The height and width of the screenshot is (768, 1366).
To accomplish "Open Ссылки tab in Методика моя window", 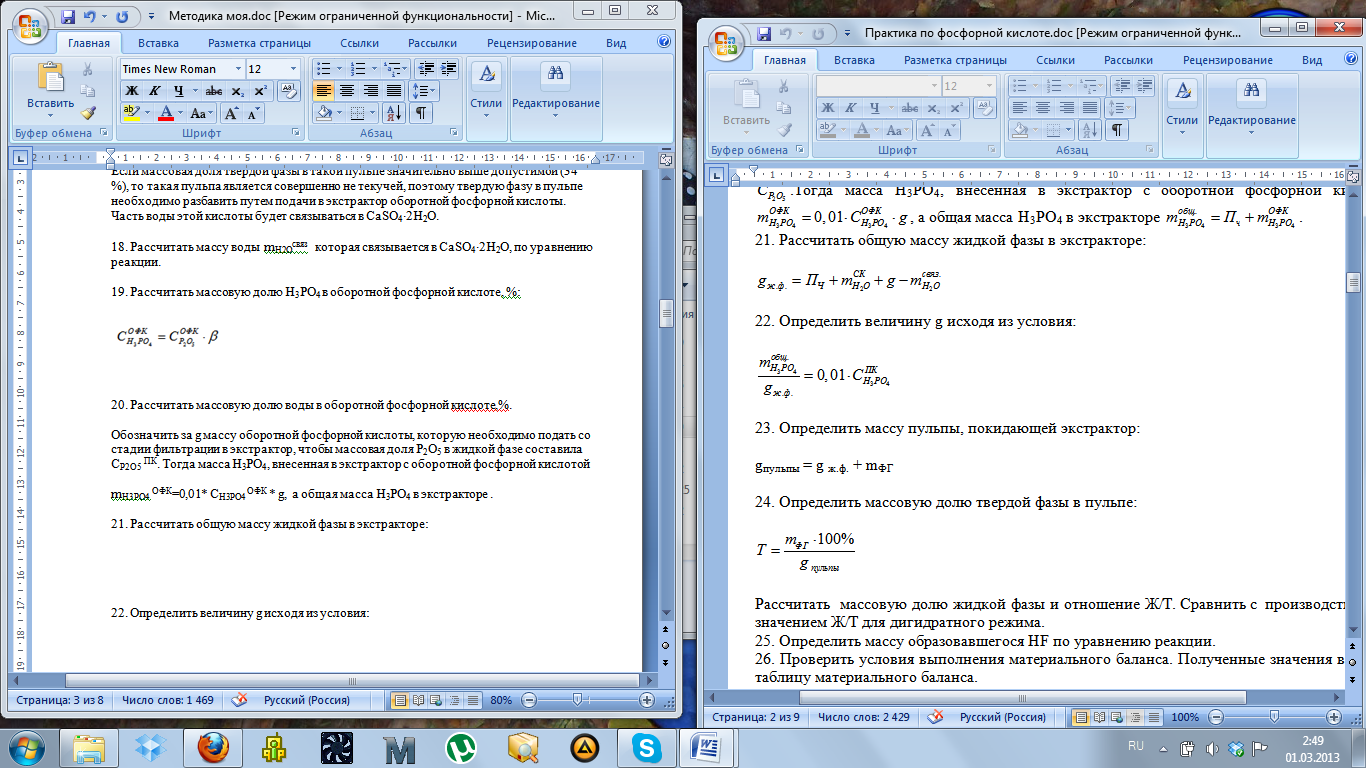I will 359,43.
